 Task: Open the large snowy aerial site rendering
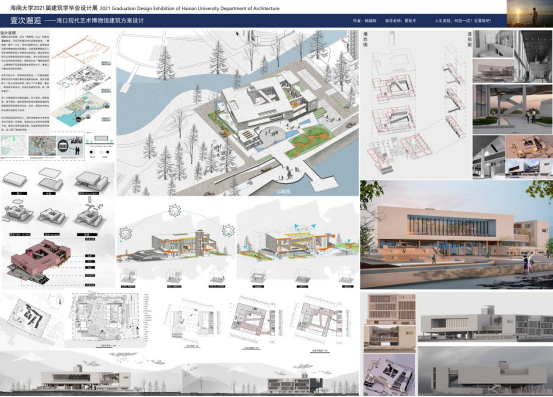(x=238, y=113)
